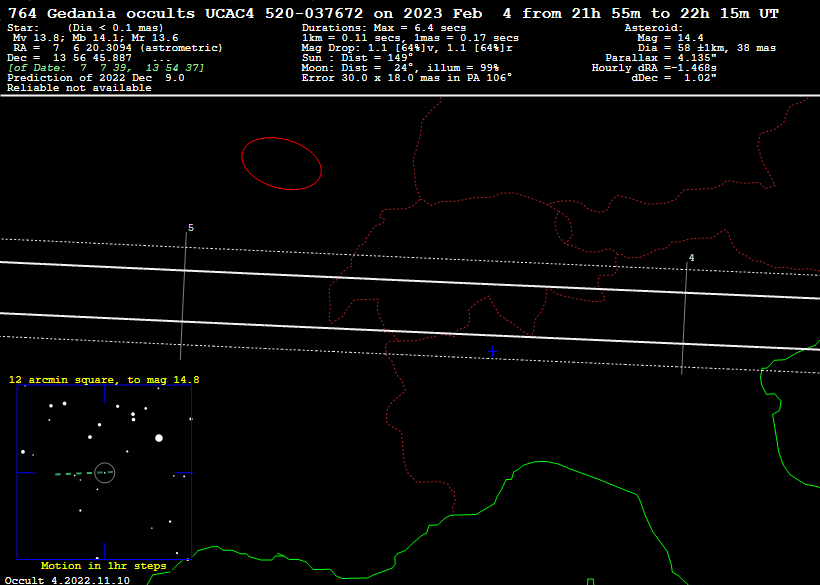Click '1km = 0.11 secs, 1mas = 0.17 secs' line
Viewport: 820px width, 585px height.
pos(410,38)
